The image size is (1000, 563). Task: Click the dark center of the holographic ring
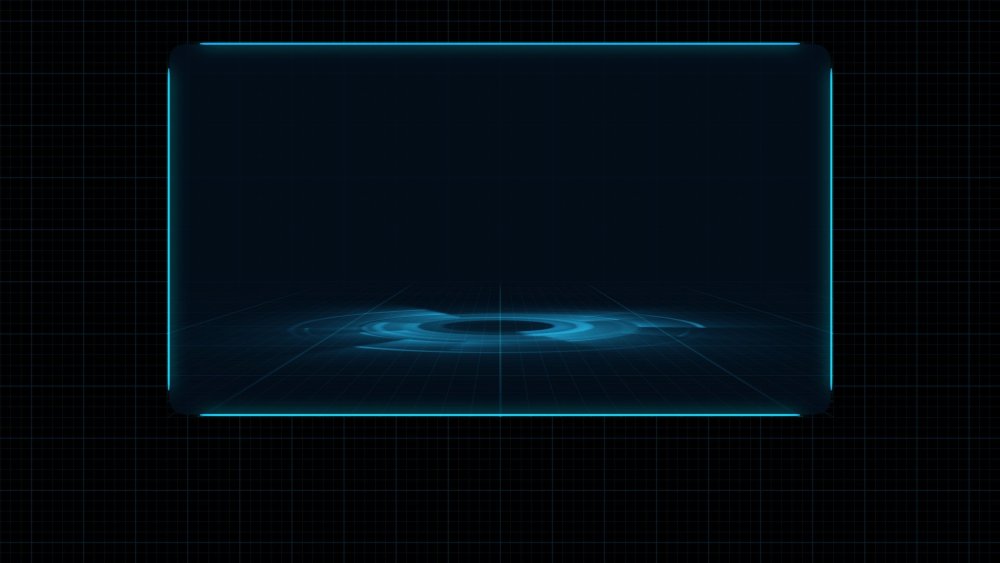point(500,326)
